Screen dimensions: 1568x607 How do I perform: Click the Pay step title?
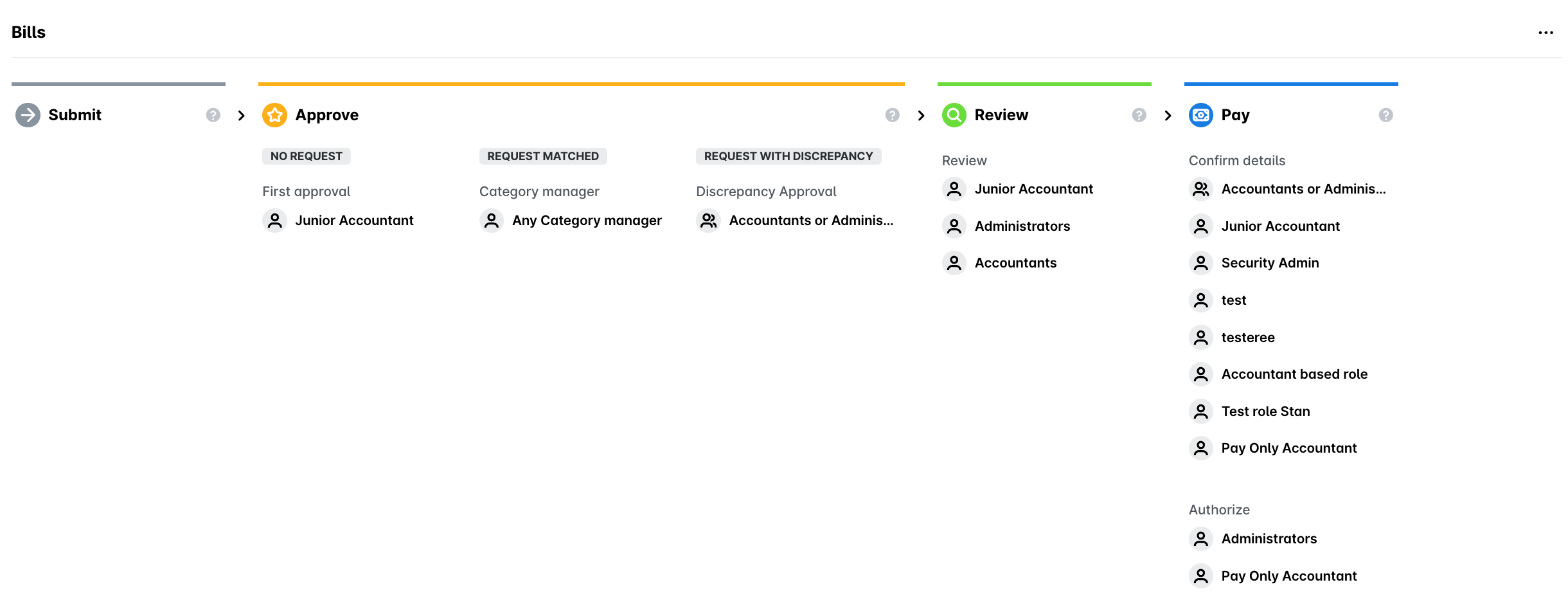tap(1235, 115)
